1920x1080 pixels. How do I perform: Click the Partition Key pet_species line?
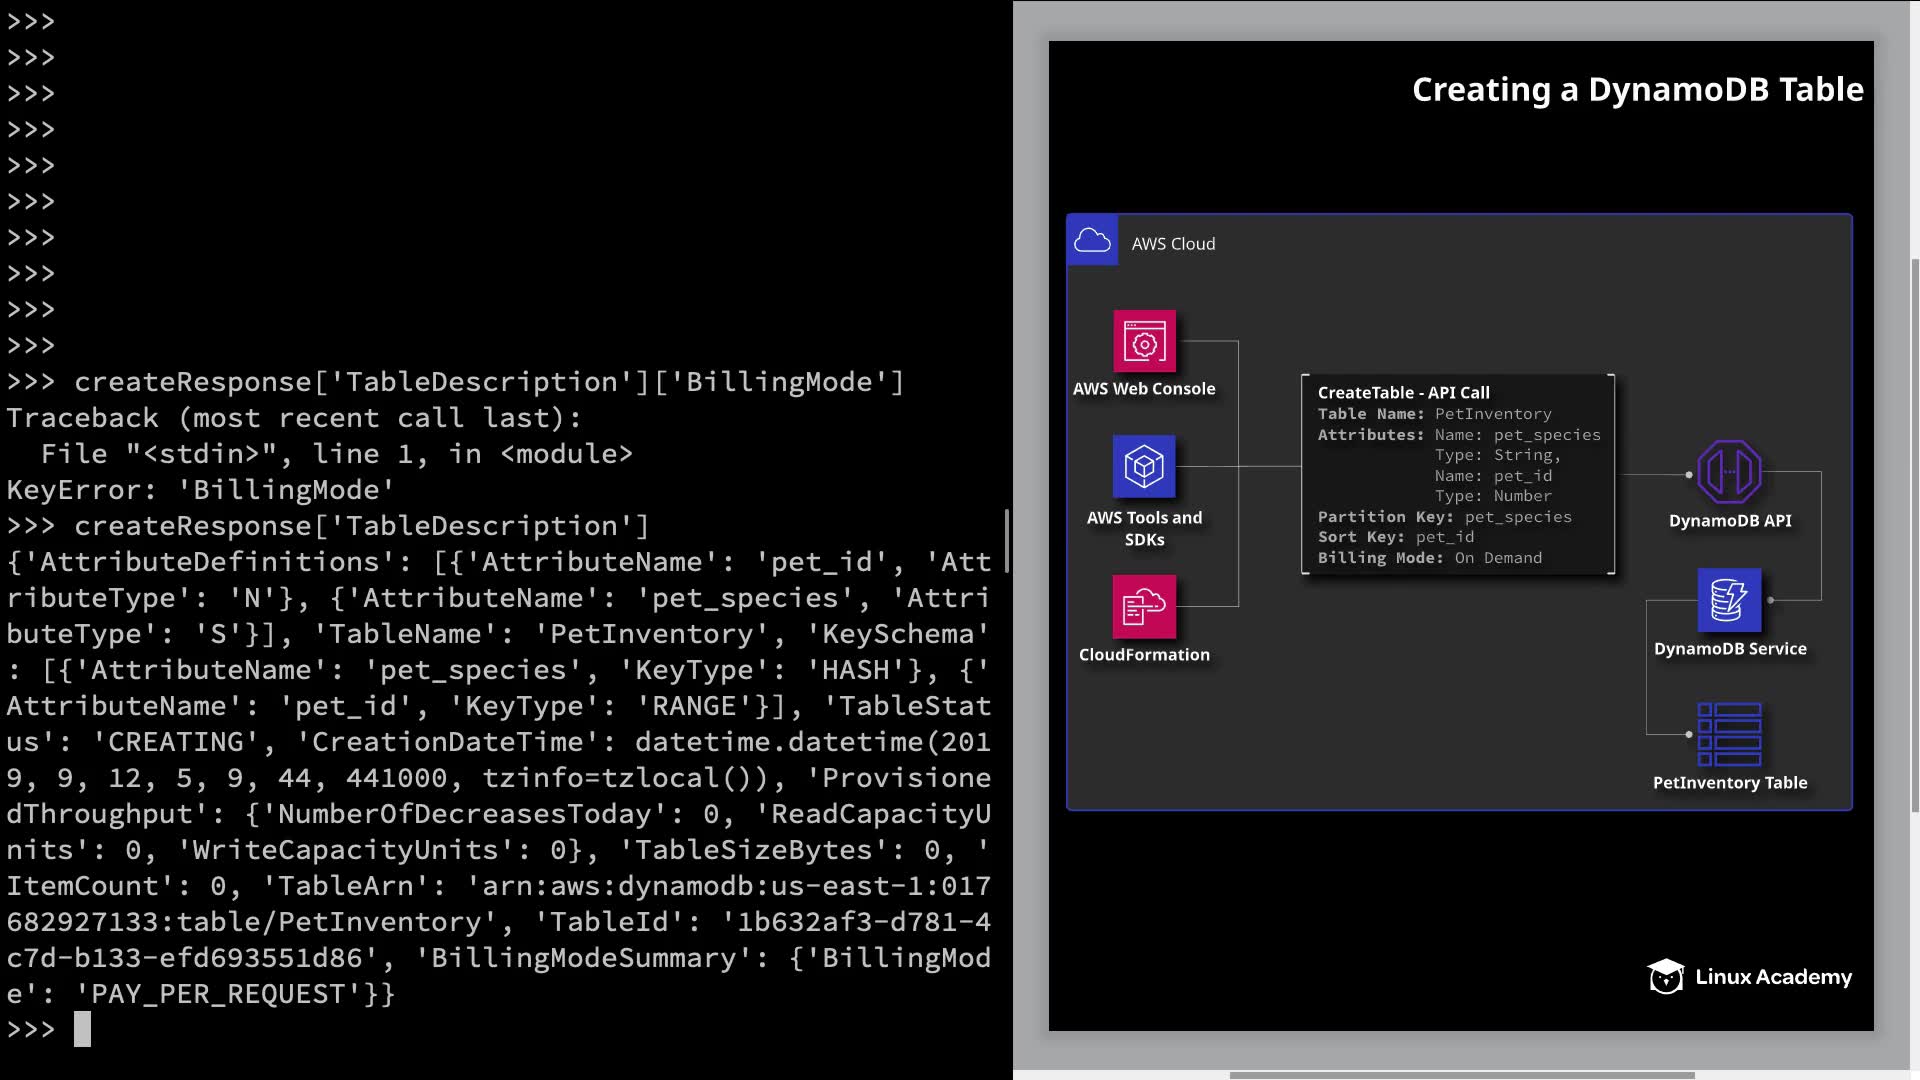1444,517
